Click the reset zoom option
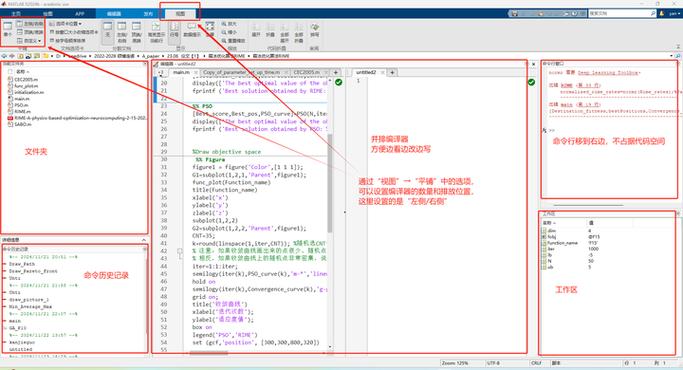The image size is (683, 370). coord(233,41)
